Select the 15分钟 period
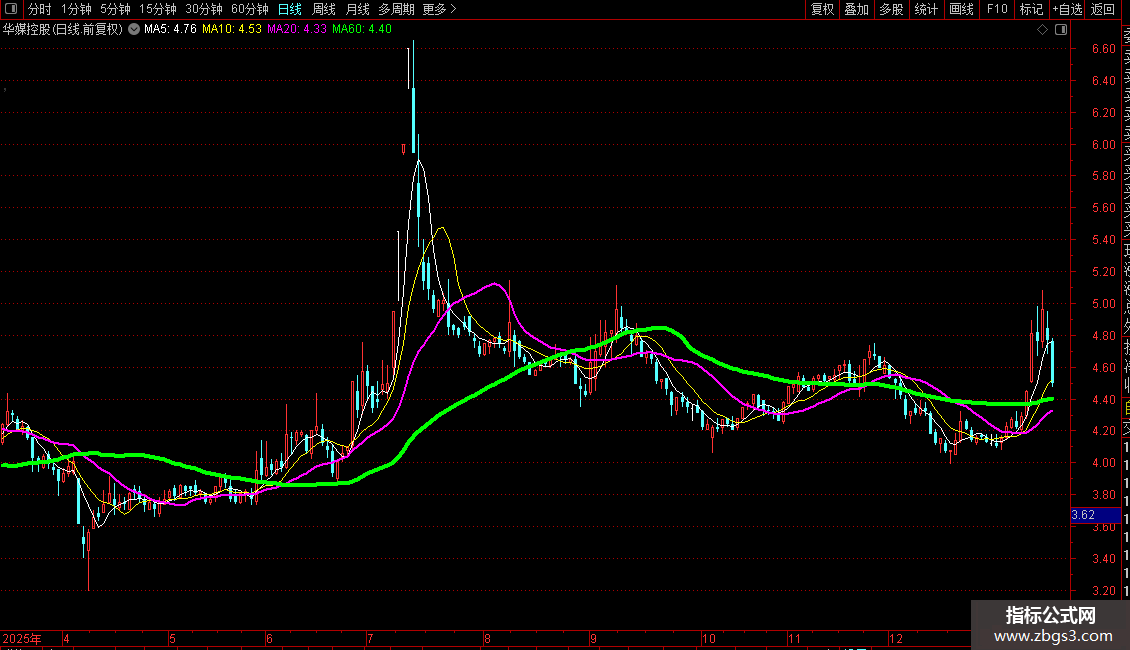1130x650 pixels. 158,9
